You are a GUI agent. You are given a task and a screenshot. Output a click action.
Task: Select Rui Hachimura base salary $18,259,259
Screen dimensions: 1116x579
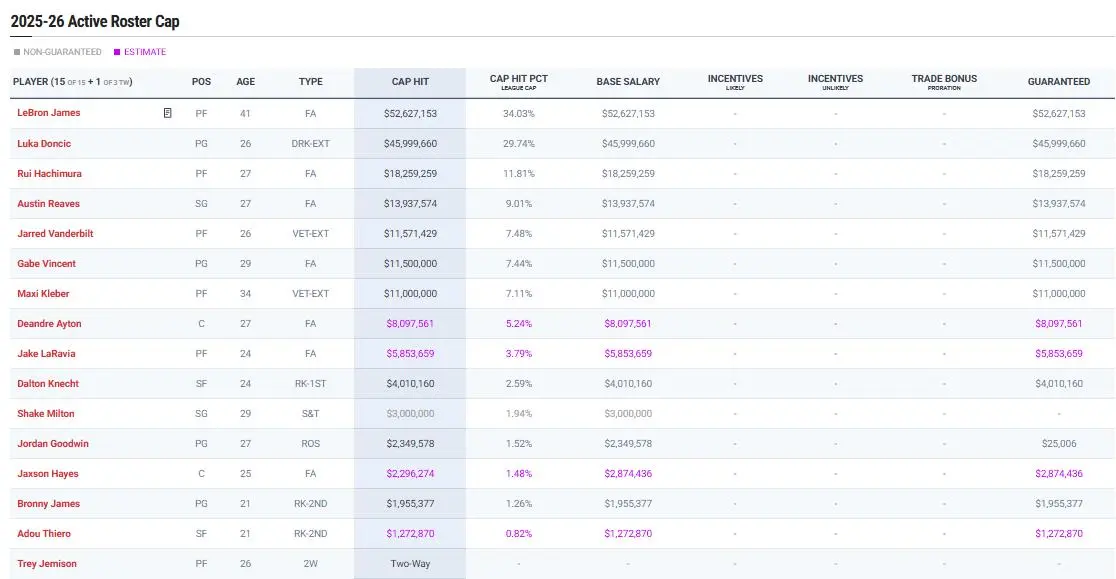(x=628, y=174)
